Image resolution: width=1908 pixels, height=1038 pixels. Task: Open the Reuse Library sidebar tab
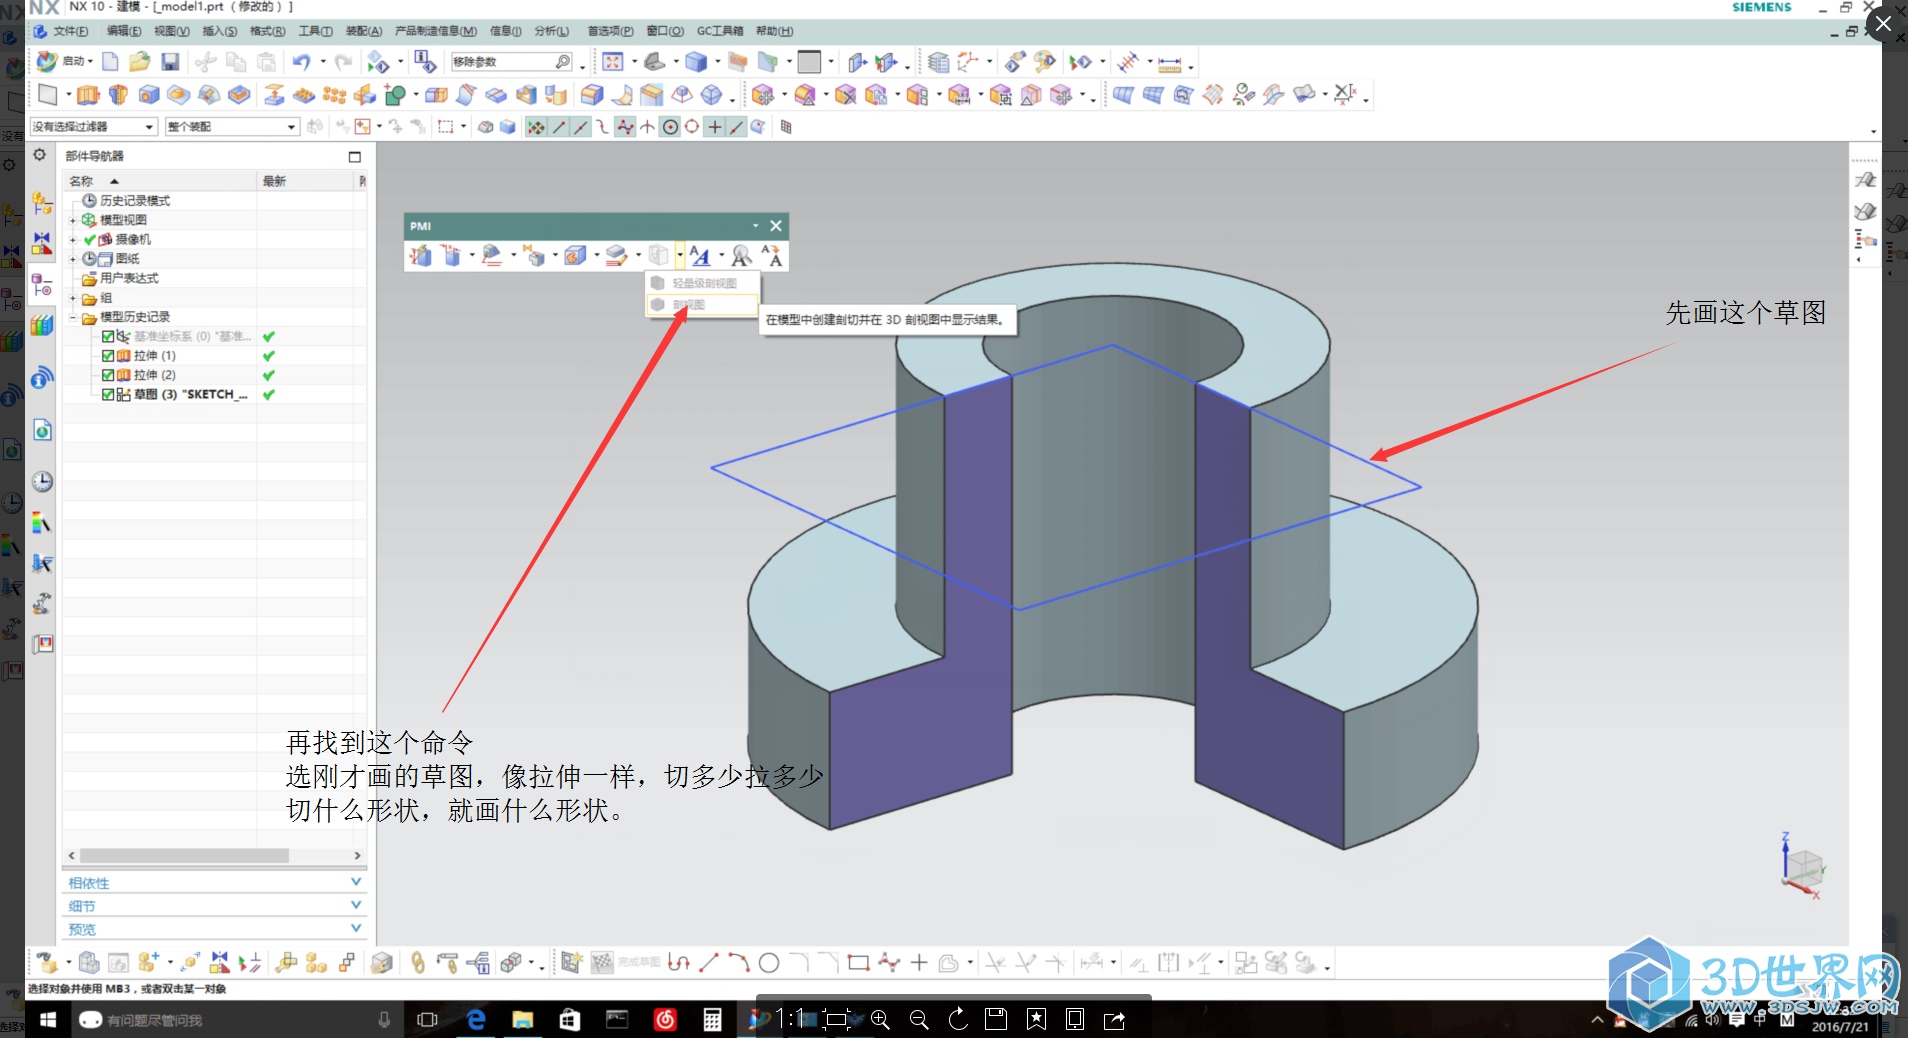(42, 325)
